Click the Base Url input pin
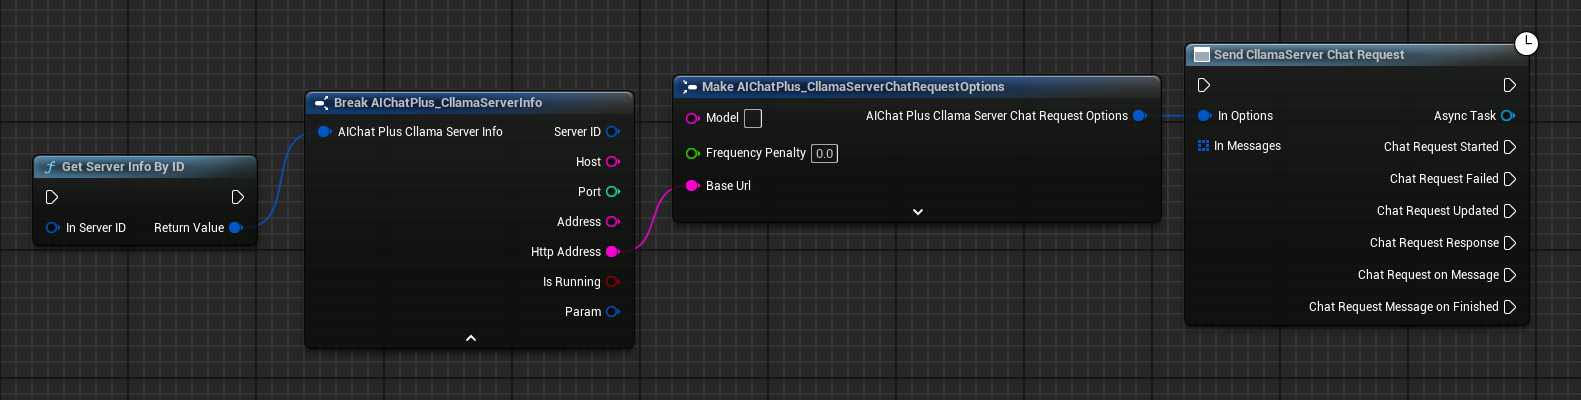This screenshot has width=1581, height=400. [x=692, y=186]
